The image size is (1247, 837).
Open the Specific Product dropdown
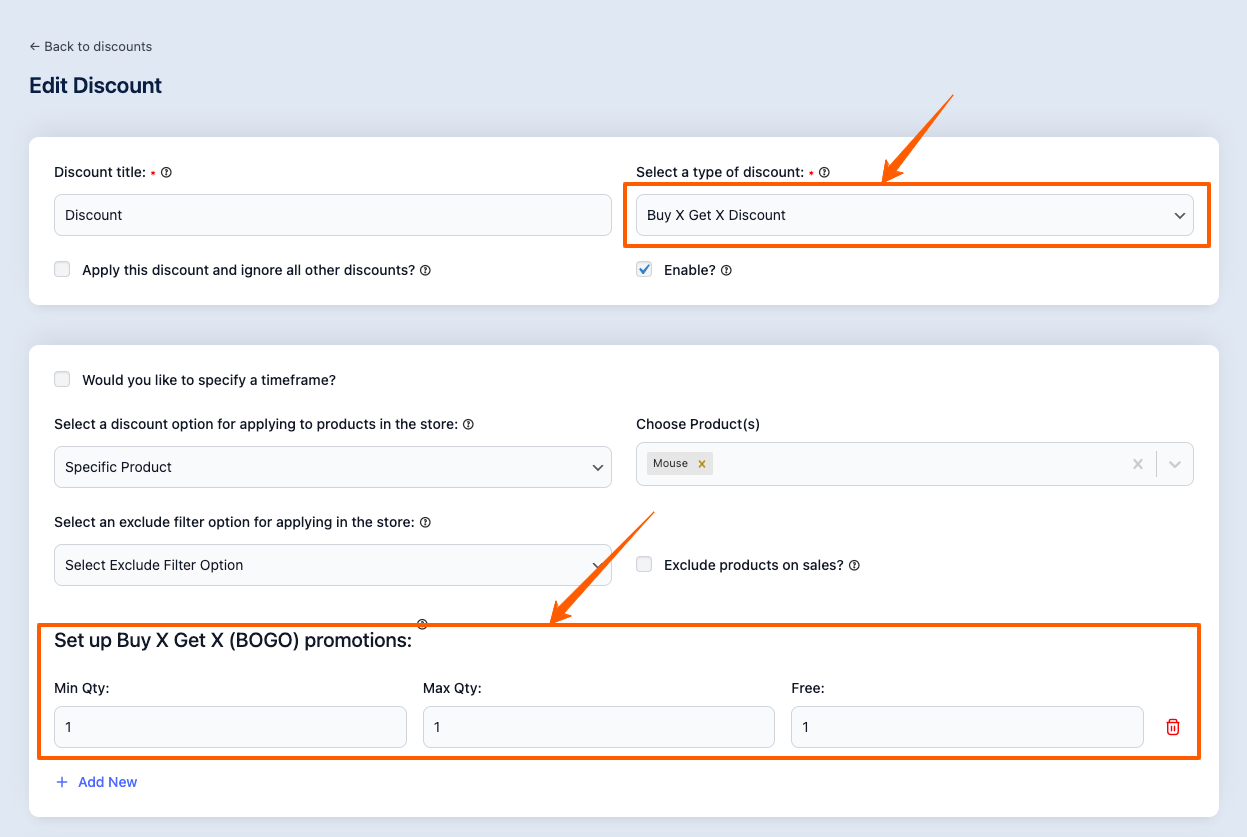[332, 467]
